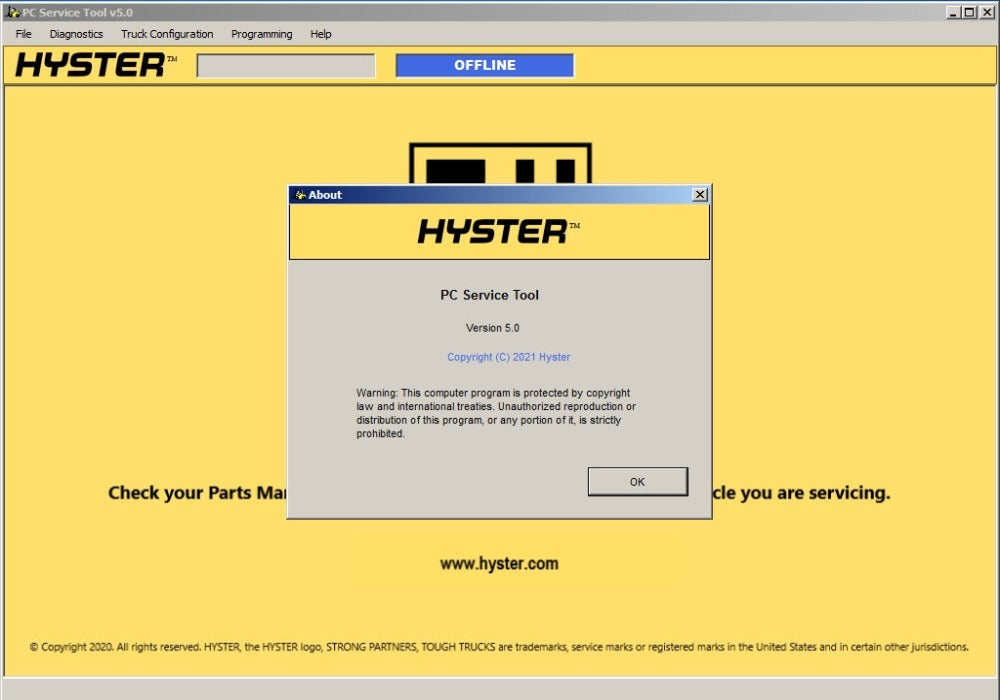Click the Version 5.0 text in the dialog

tap(492, 328)
